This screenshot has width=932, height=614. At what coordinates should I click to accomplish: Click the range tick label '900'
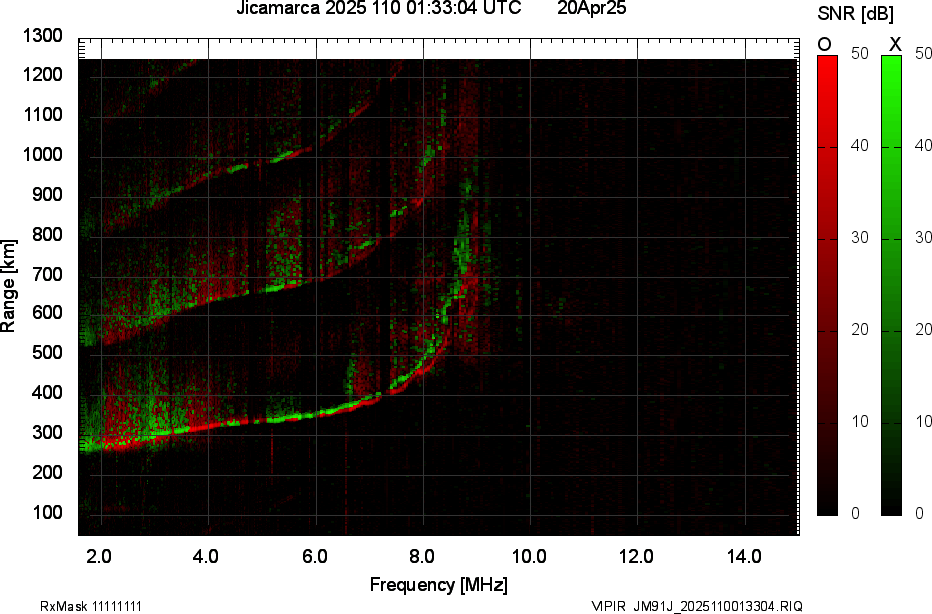47,194
